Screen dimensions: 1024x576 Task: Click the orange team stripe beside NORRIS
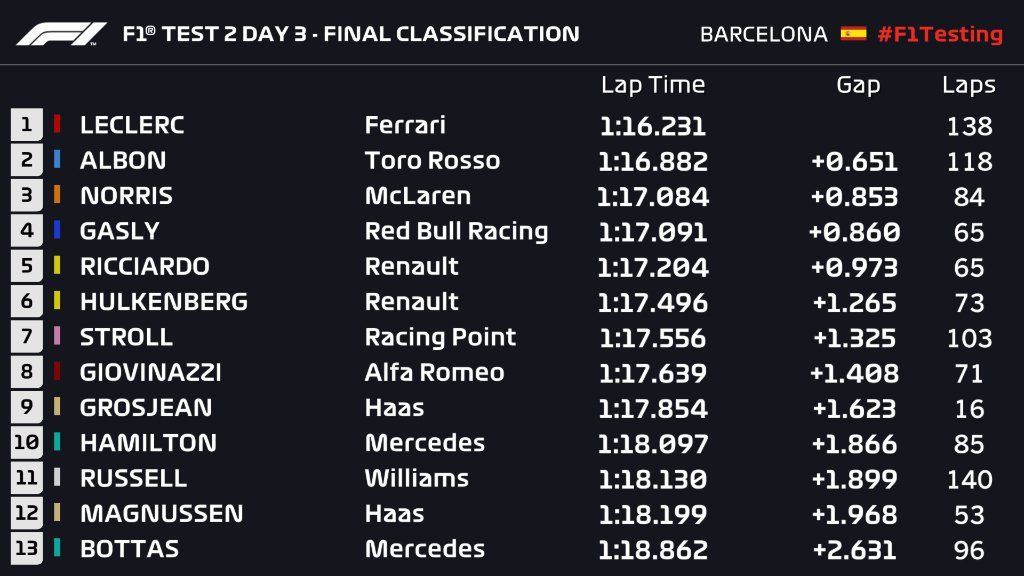pyautogui.click(x=58, y=196)
